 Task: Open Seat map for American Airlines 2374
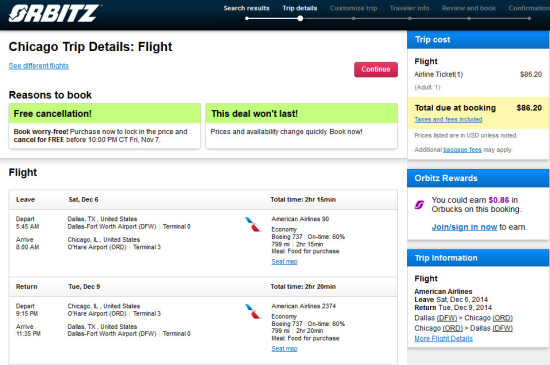[284, 349]
